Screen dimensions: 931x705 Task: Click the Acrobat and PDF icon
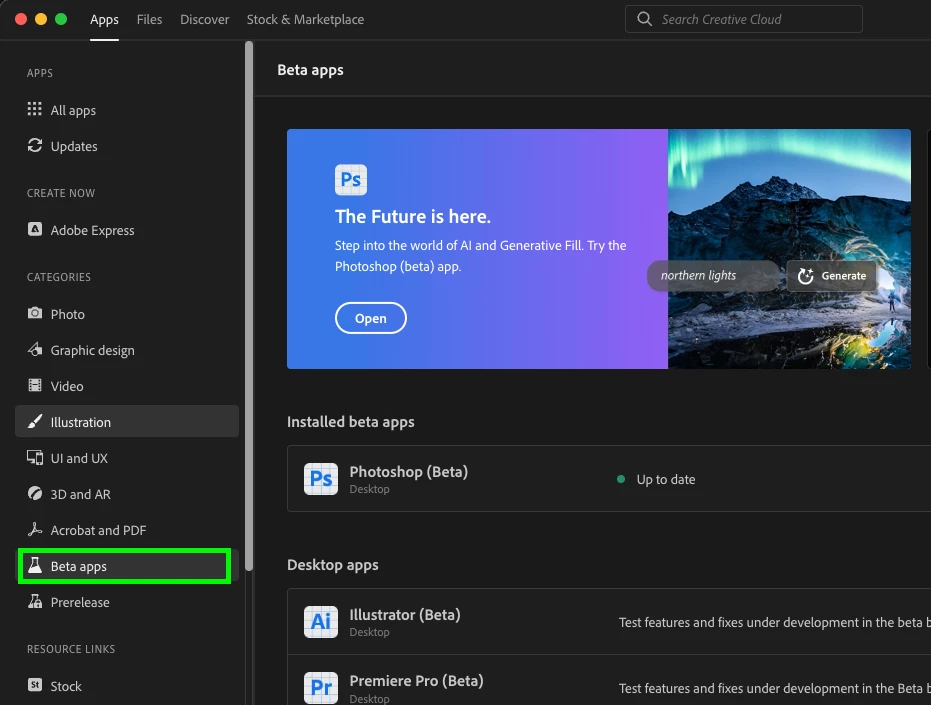point(34,529)
